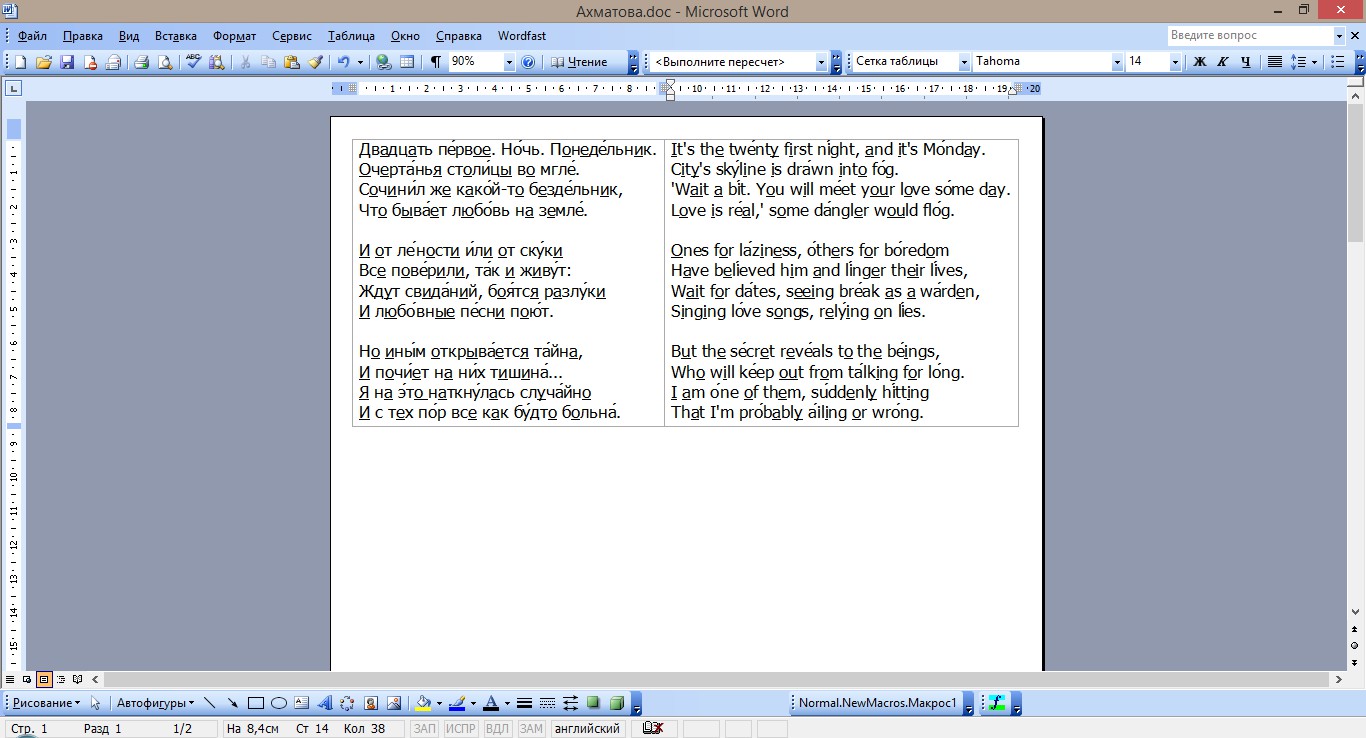Insert WordArt object

(x=325, y=703)
